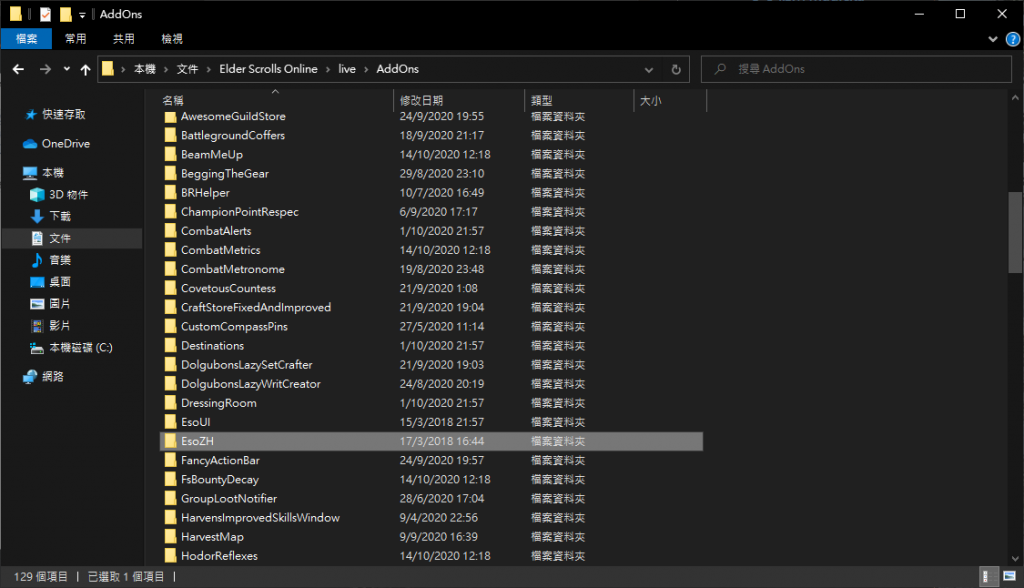Click 本機 breadcrumb in address bar
Screen dimensions: 1024x588
point(145,69)
